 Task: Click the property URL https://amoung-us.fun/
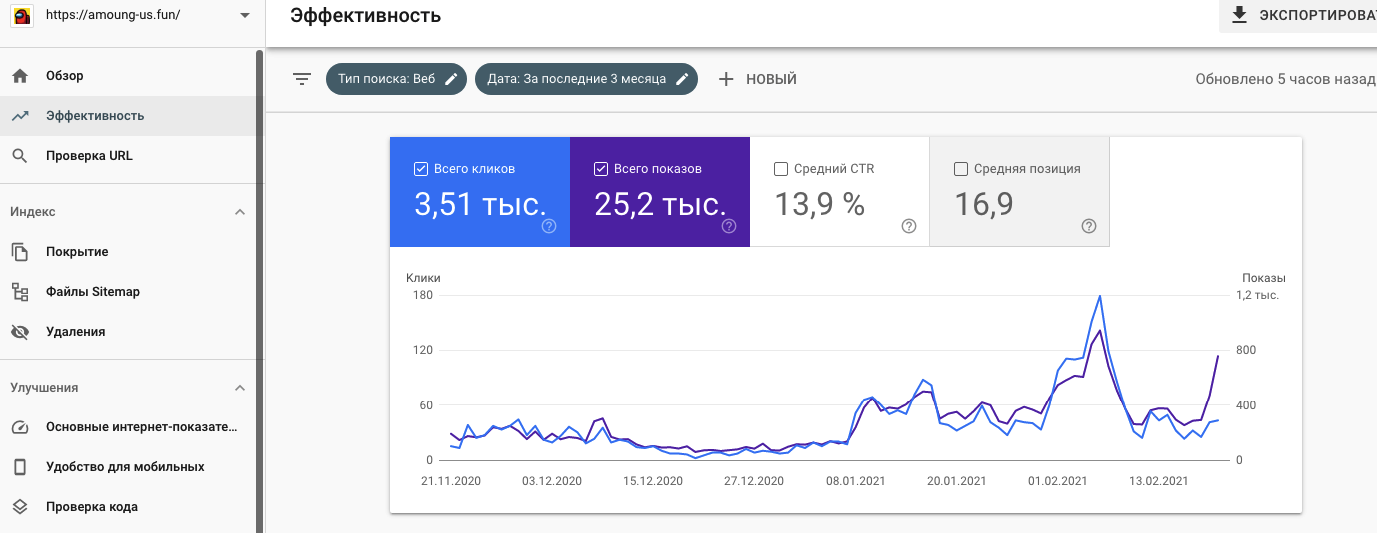click(112, 15)
